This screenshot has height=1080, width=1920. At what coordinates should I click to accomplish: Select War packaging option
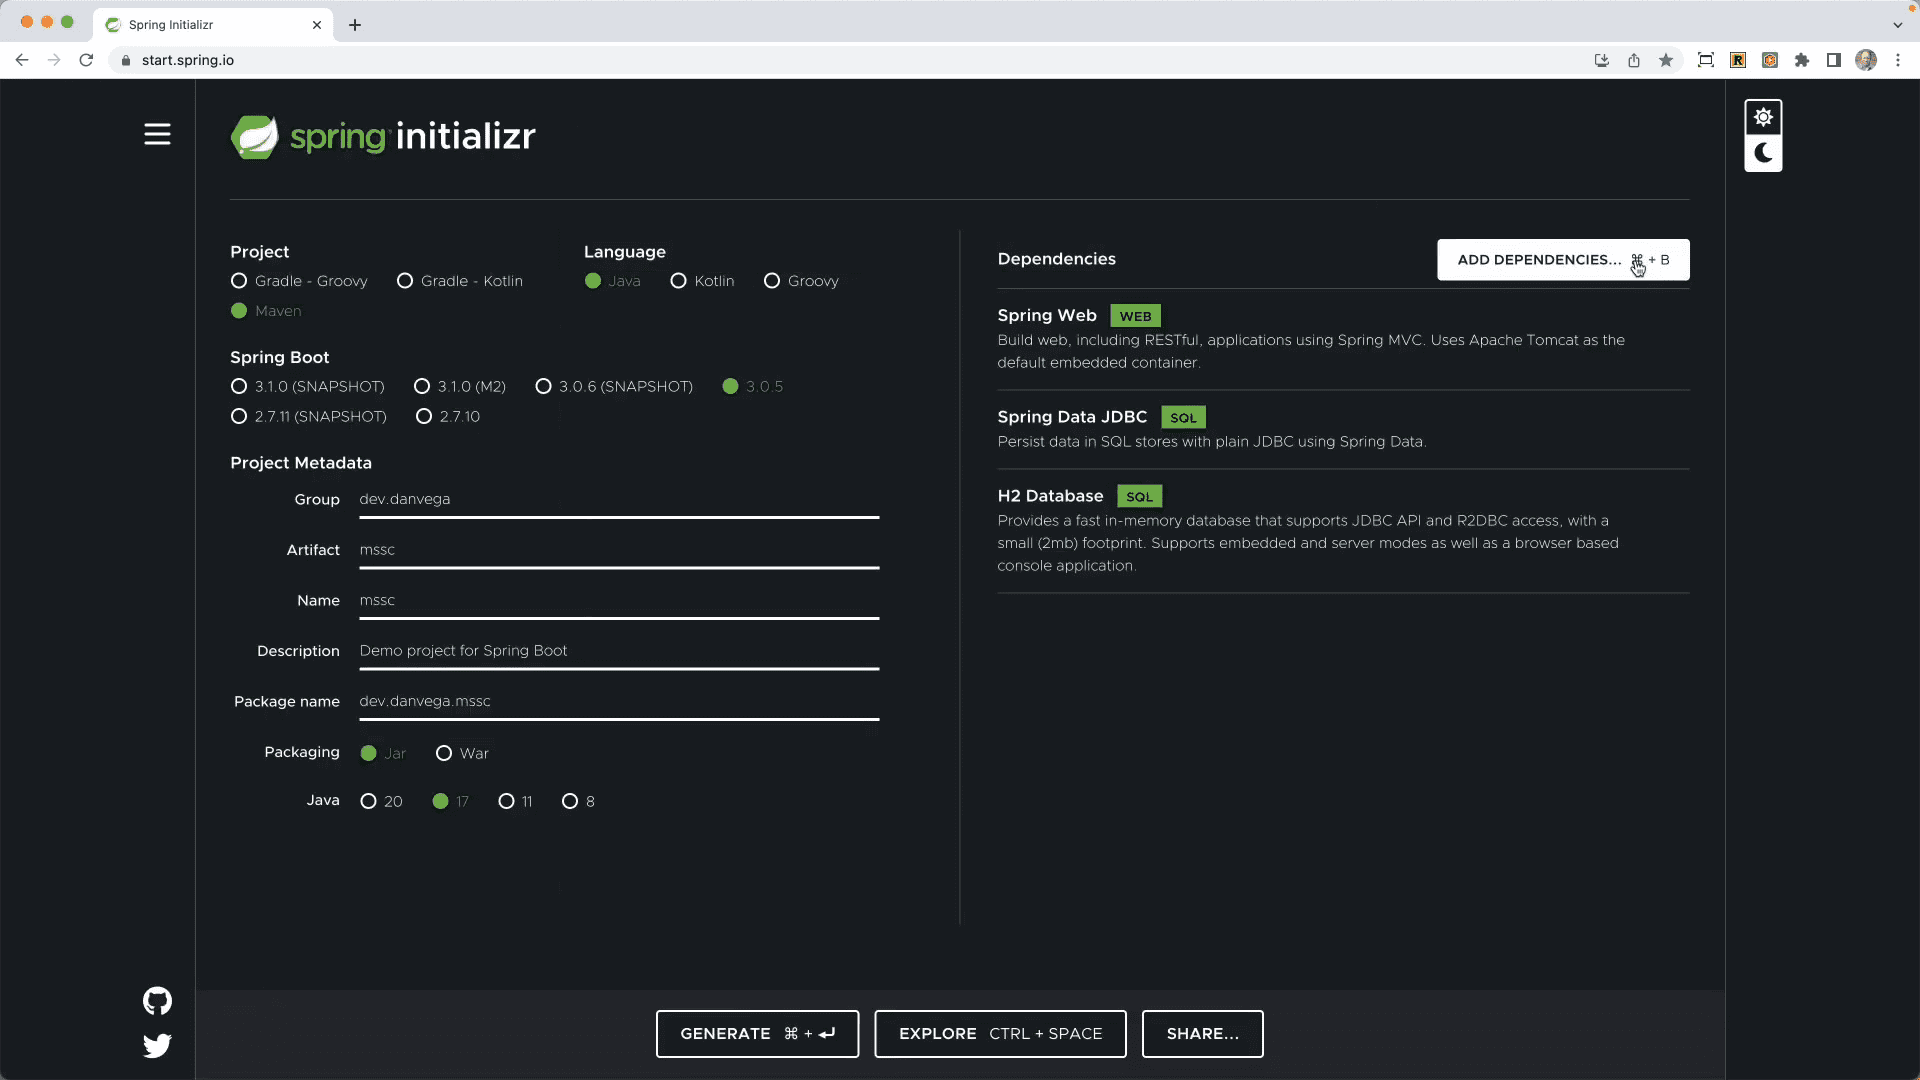click(444, 753)
